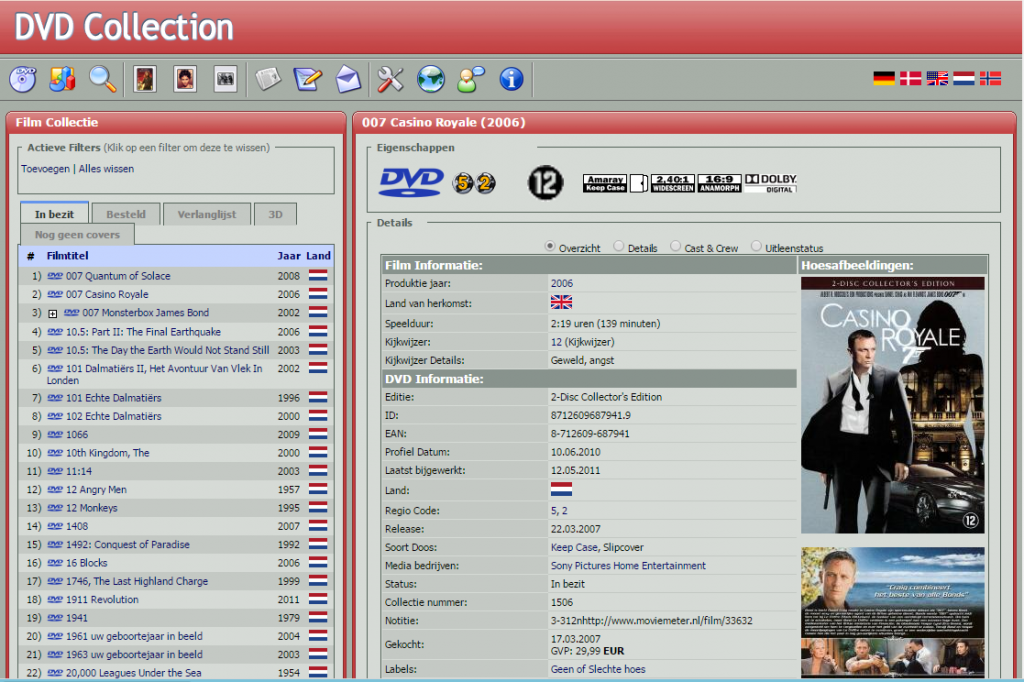
Task: Click the notepad with pencil icon
Action: (x=307, y=78)
